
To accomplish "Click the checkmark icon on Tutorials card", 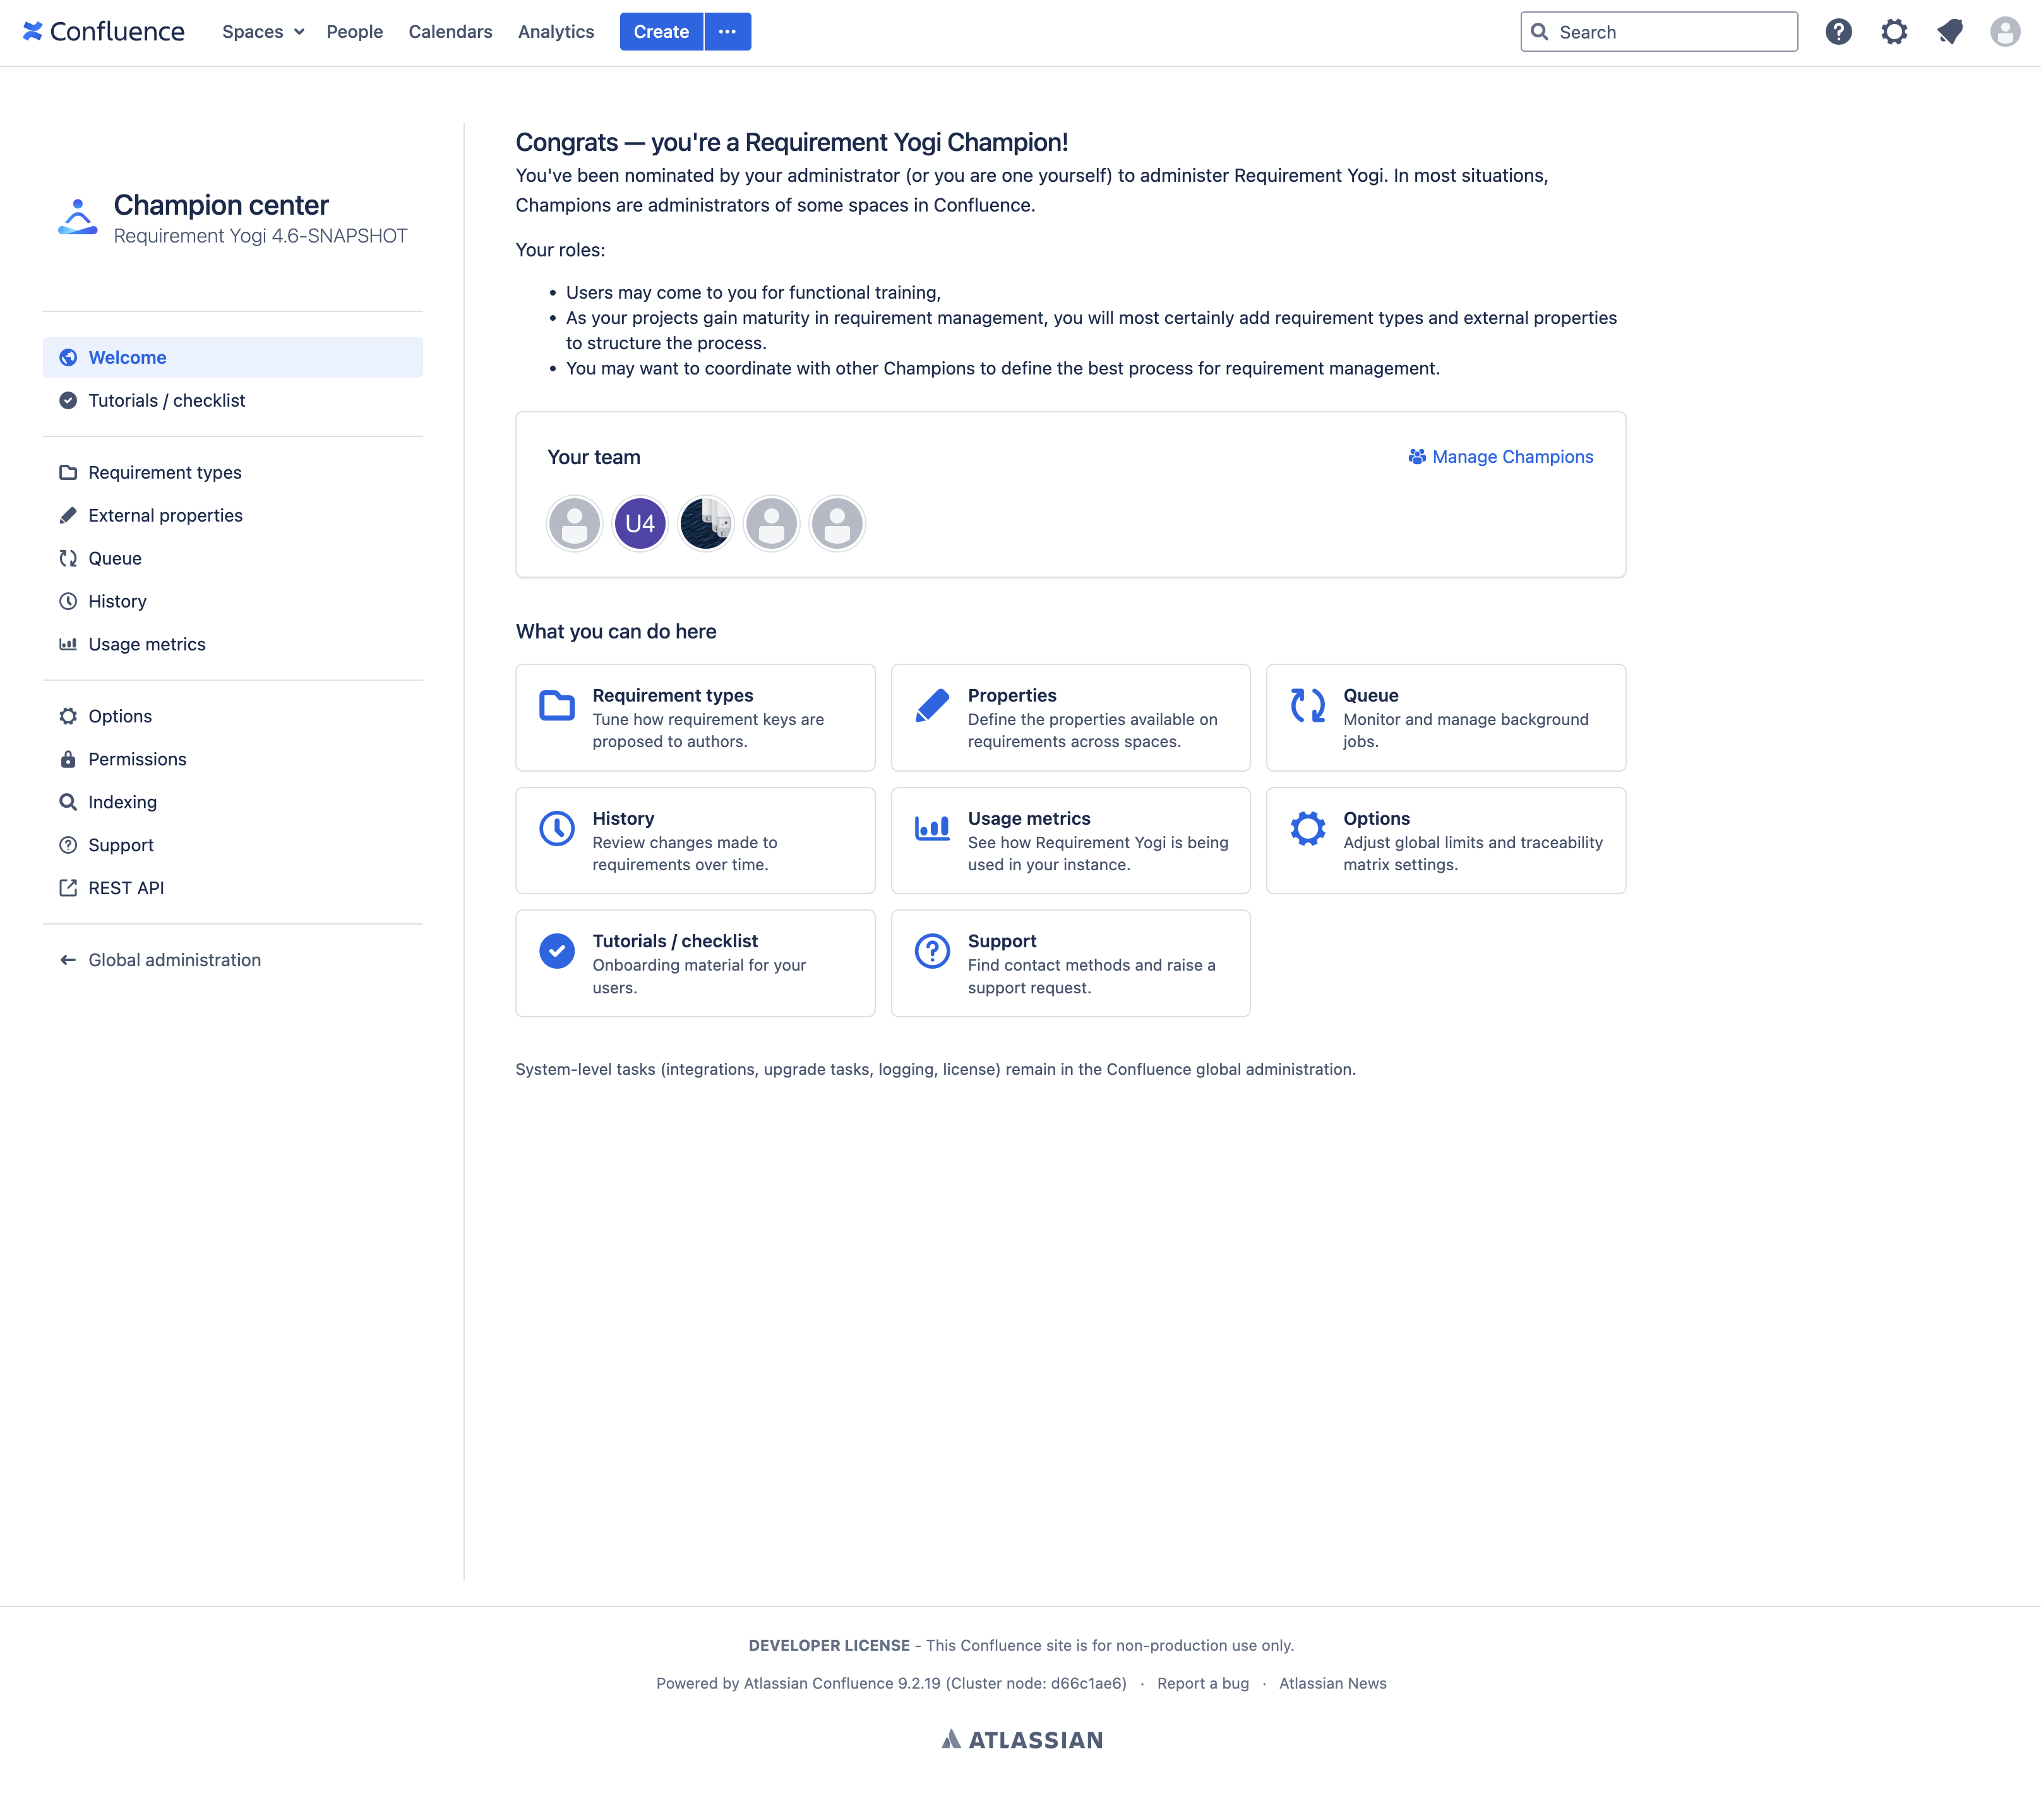I will [x=557, y=952].
